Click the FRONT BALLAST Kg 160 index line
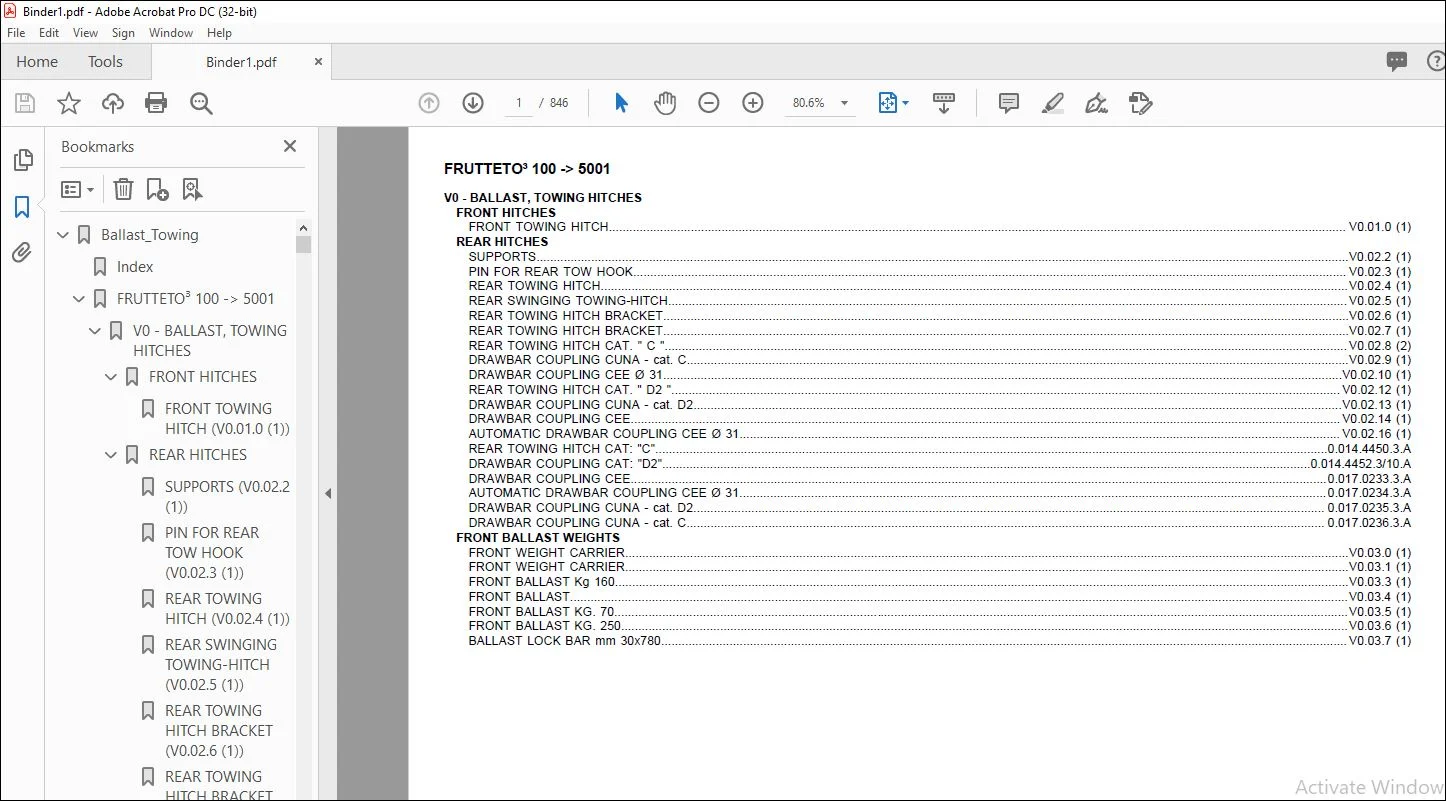 939,582
